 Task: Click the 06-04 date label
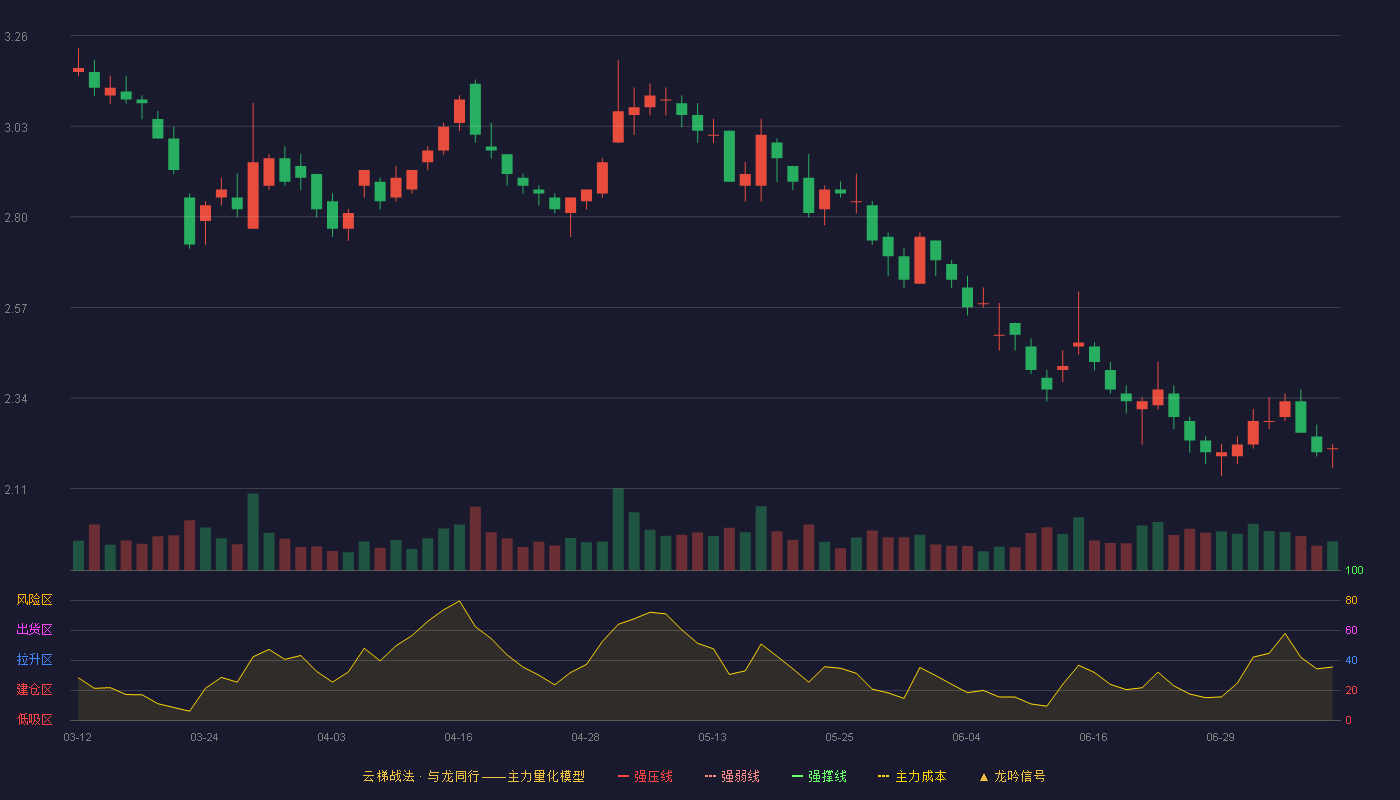[966, 737]
